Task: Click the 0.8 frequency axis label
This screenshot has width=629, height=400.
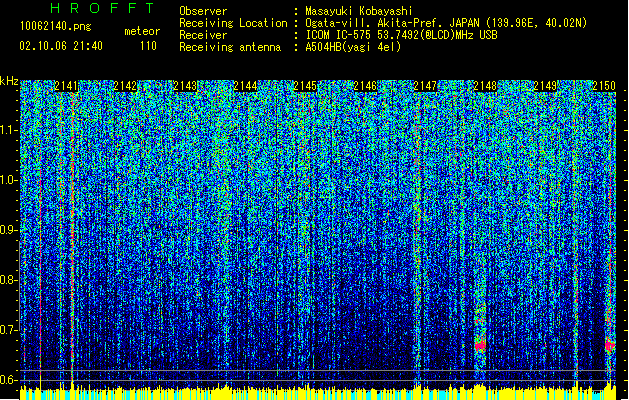Action: pyautogui.click(x=9, y=280)
